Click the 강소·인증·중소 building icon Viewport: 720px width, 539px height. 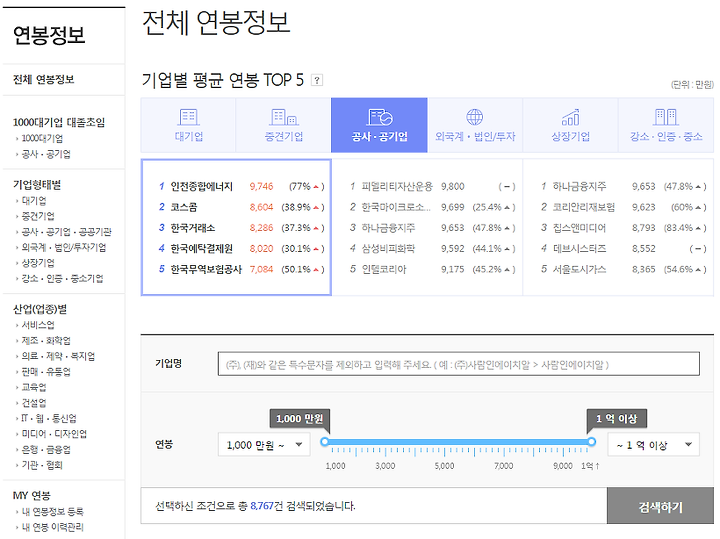pos(666,117)
